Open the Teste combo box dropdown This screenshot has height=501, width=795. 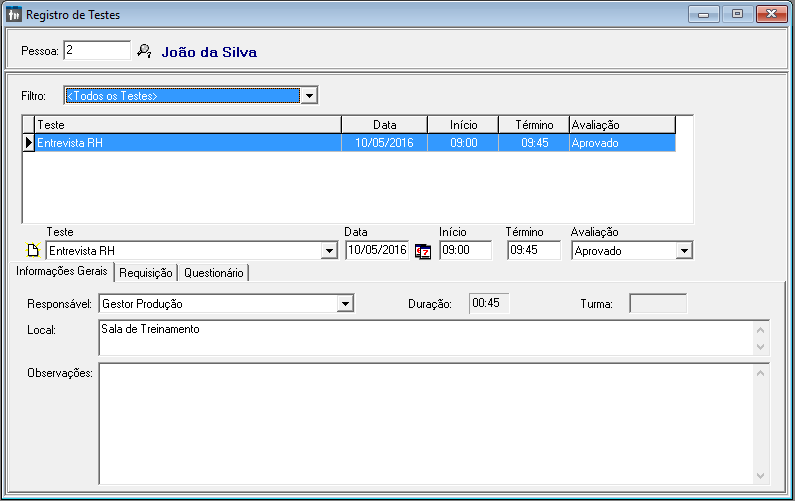point(329,251)
